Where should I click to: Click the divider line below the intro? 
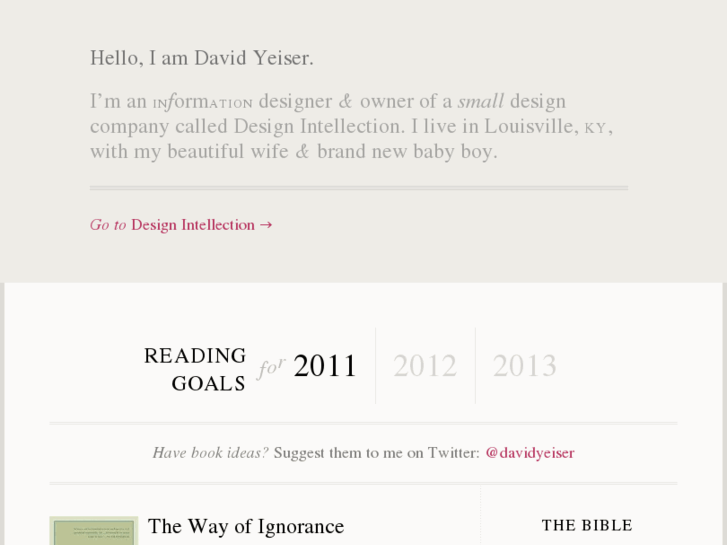[x=359, y=187]
